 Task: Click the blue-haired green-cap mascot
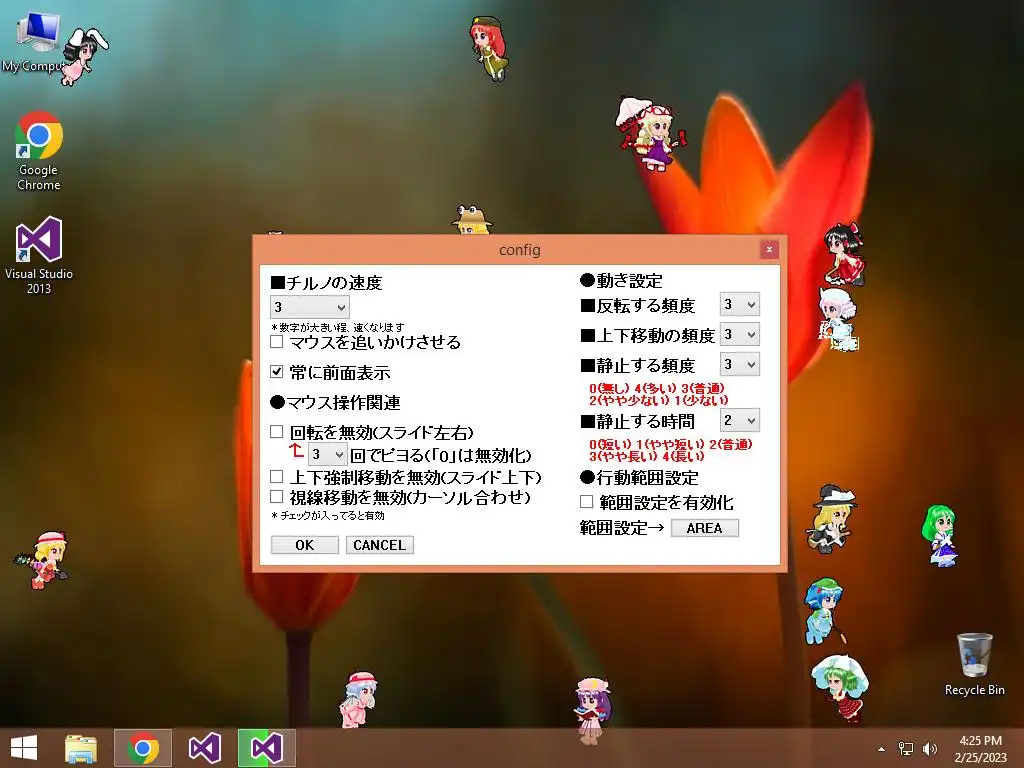coord(825,611)
